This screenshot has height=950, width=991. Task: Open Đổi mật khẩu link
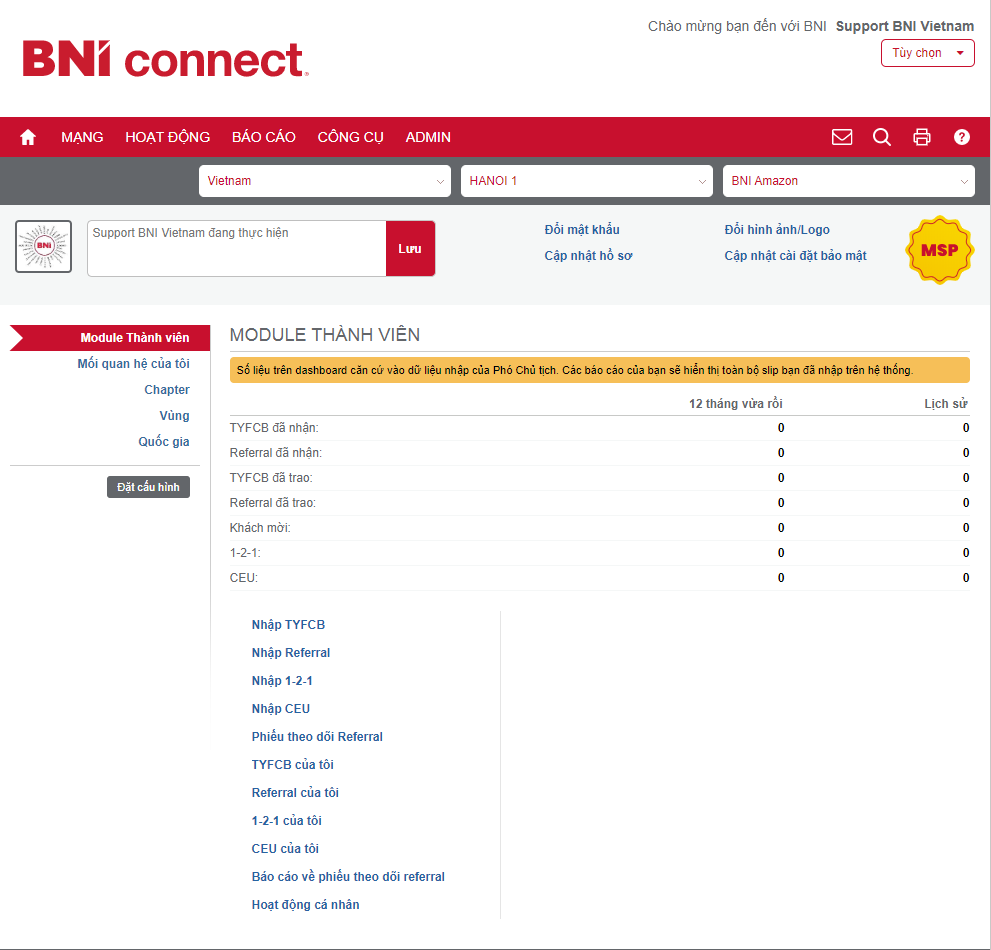tap(582, 229)
